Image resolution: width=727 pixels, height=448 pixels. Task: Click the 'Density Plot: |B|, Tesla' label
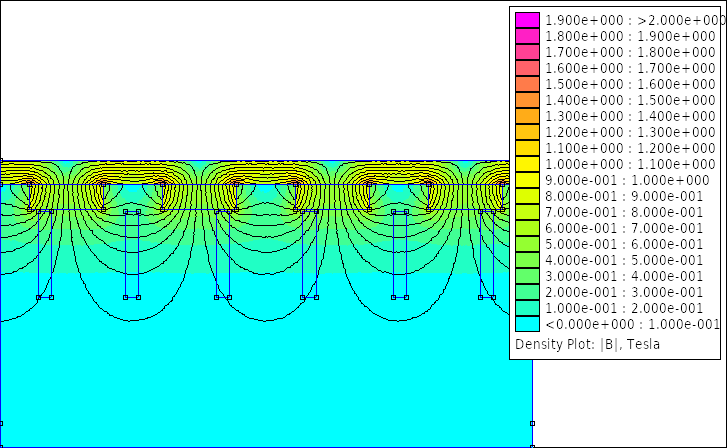[587, 344]
